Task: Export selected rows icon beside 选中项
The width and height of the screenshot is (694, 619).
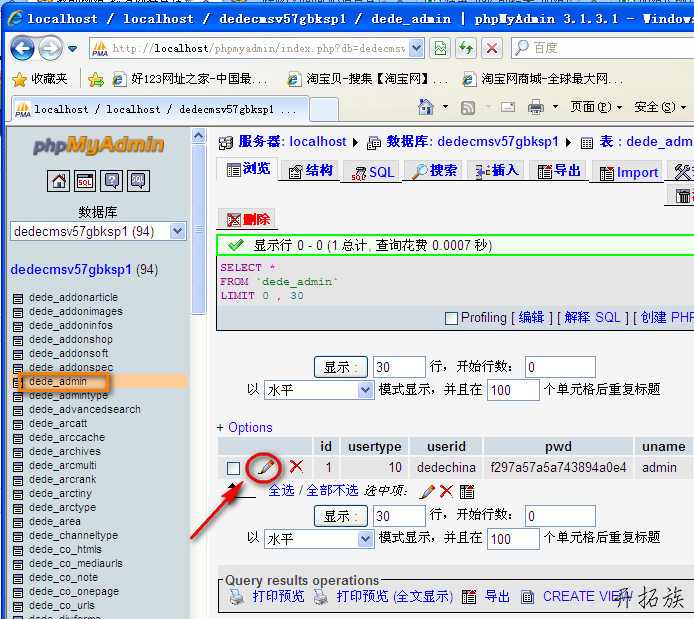Action: (467, 491)
